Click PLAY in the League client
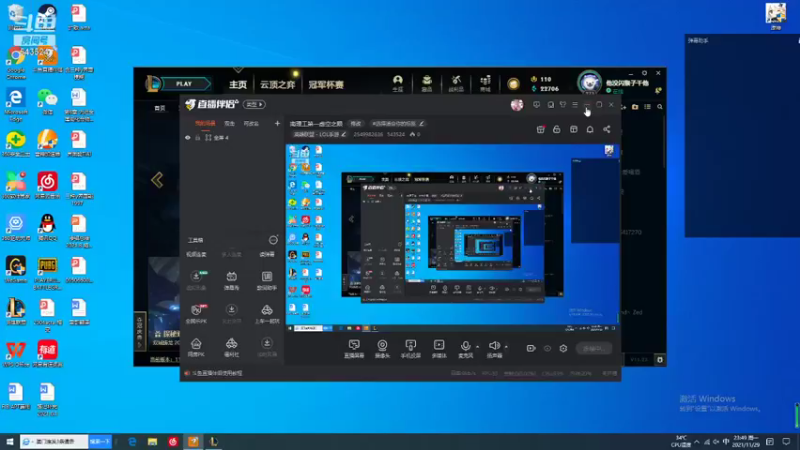 [x=185, y=84]
